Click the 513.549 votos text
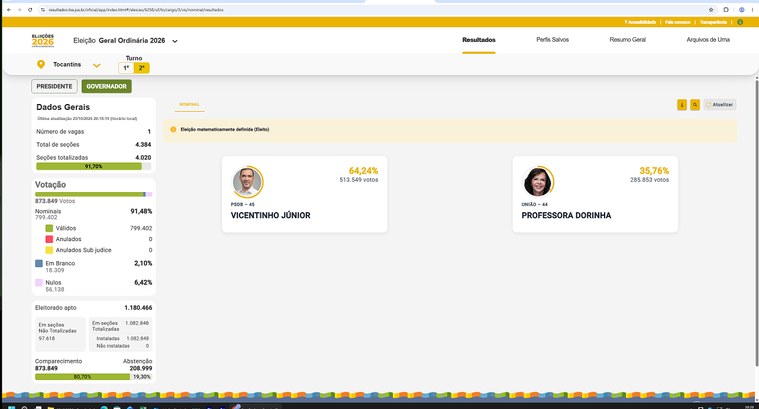The height and width of the screenshot is (409, 759). tap(359, 180)
